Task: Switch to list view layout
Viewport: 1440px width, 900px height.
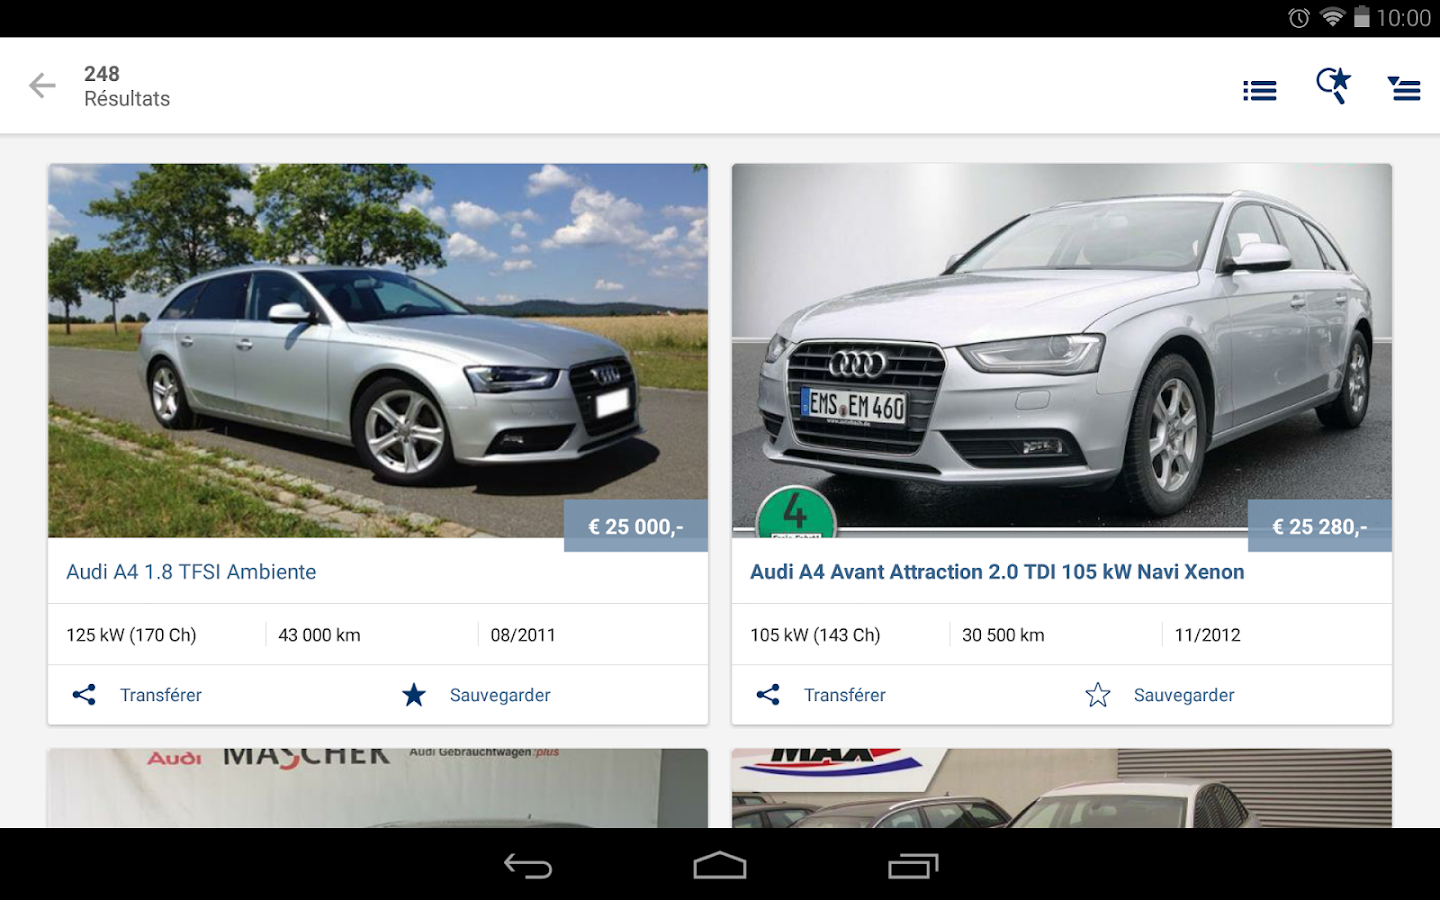Action: 1259,91
